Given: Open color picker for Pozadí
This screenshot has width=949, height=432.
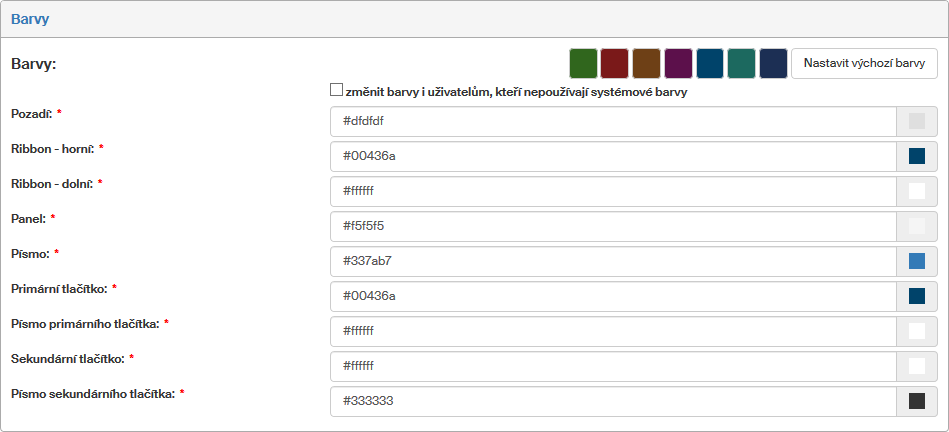Looking at the screenshot, I should [x=916, y=121].
